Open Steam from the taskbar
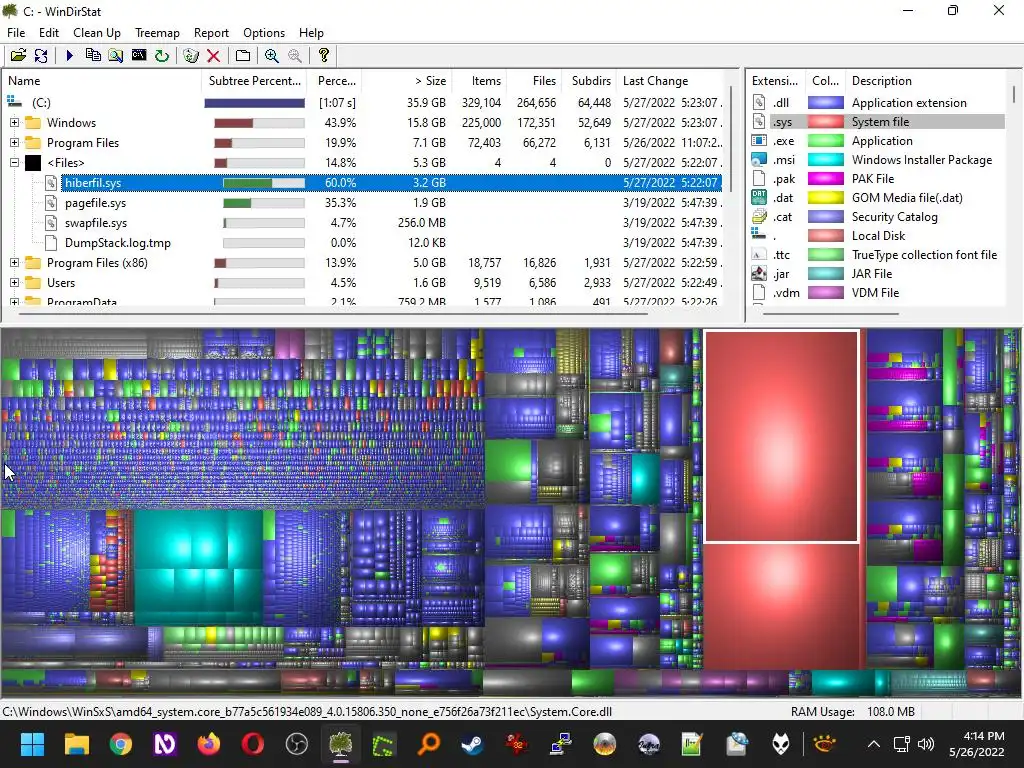This screenshot has width=1024, height=768. (x=472, y=743)
